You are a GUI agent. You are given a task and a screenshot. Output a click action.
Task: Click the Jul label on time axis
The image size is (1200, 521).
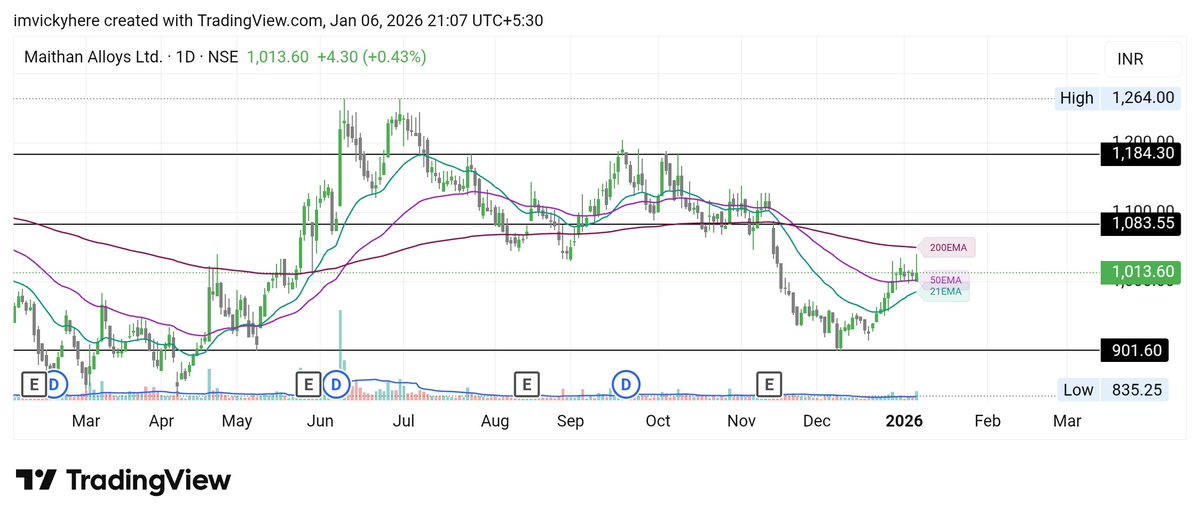point(403,421)
